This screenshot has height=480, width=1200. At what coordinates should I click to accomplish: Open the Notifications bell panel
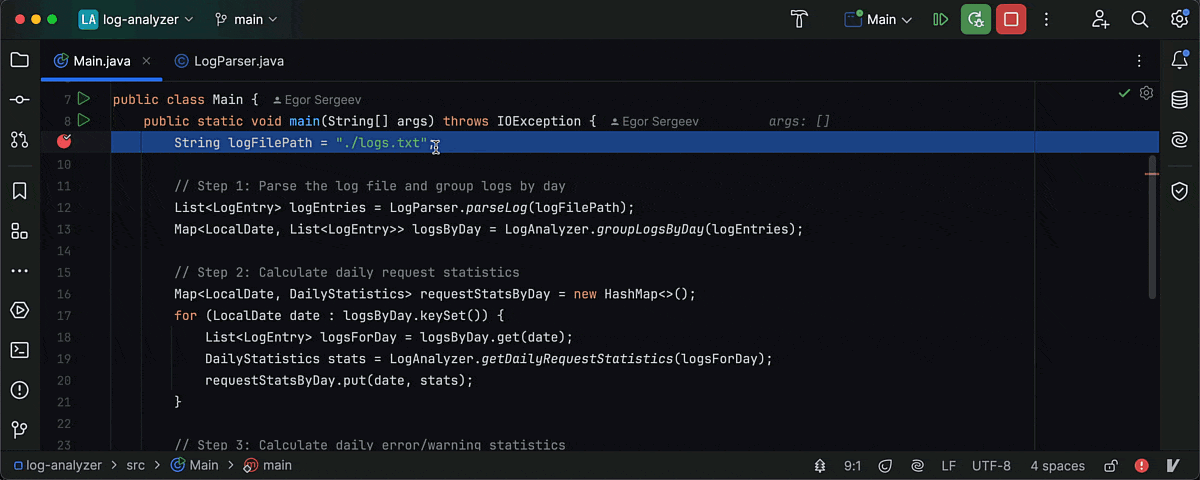click(1179, 60)
